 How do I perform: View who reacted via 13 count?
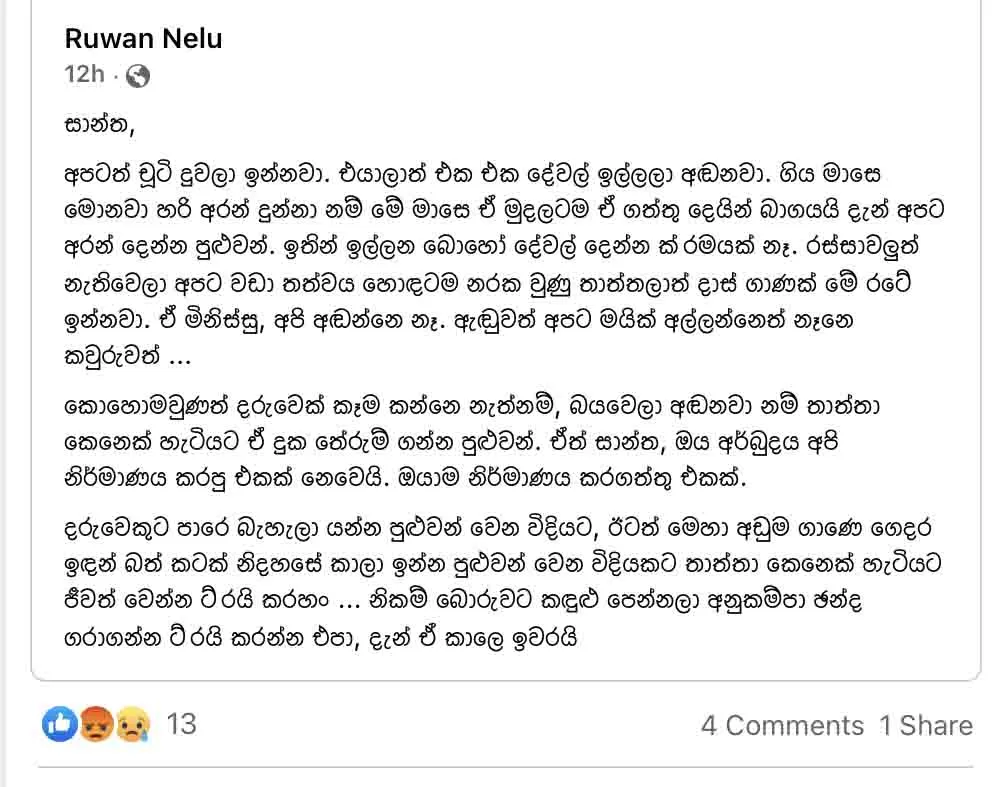(x=181, y=724)
